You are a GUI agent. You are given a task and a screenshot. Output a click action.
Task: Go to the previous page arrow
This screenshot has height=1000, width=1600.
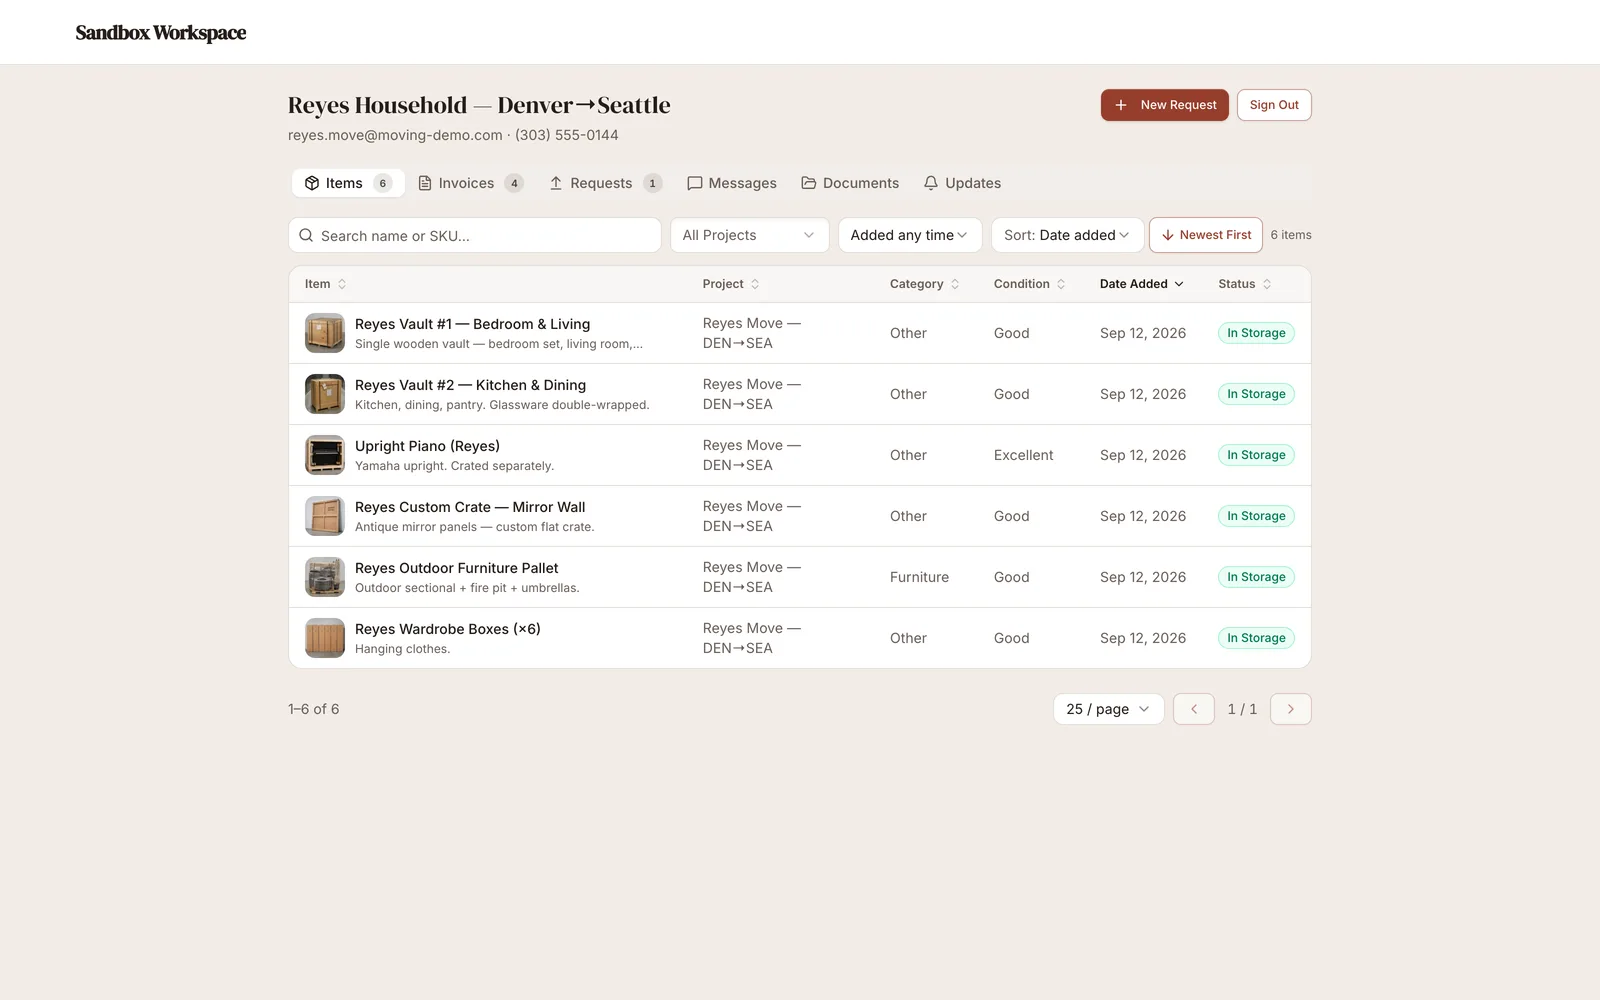click(1194, 709)
